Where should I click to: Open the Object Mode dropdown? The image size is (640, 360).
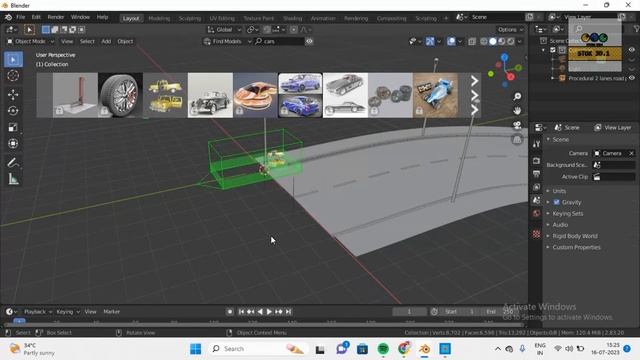[x=30, y=41]
